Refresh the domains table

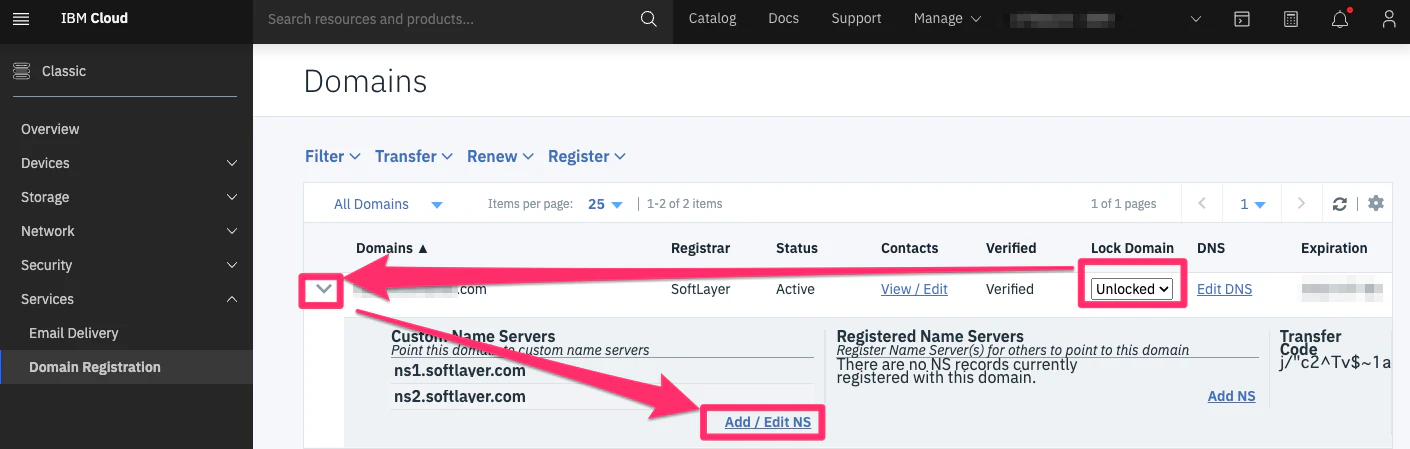coord(1340,204)
